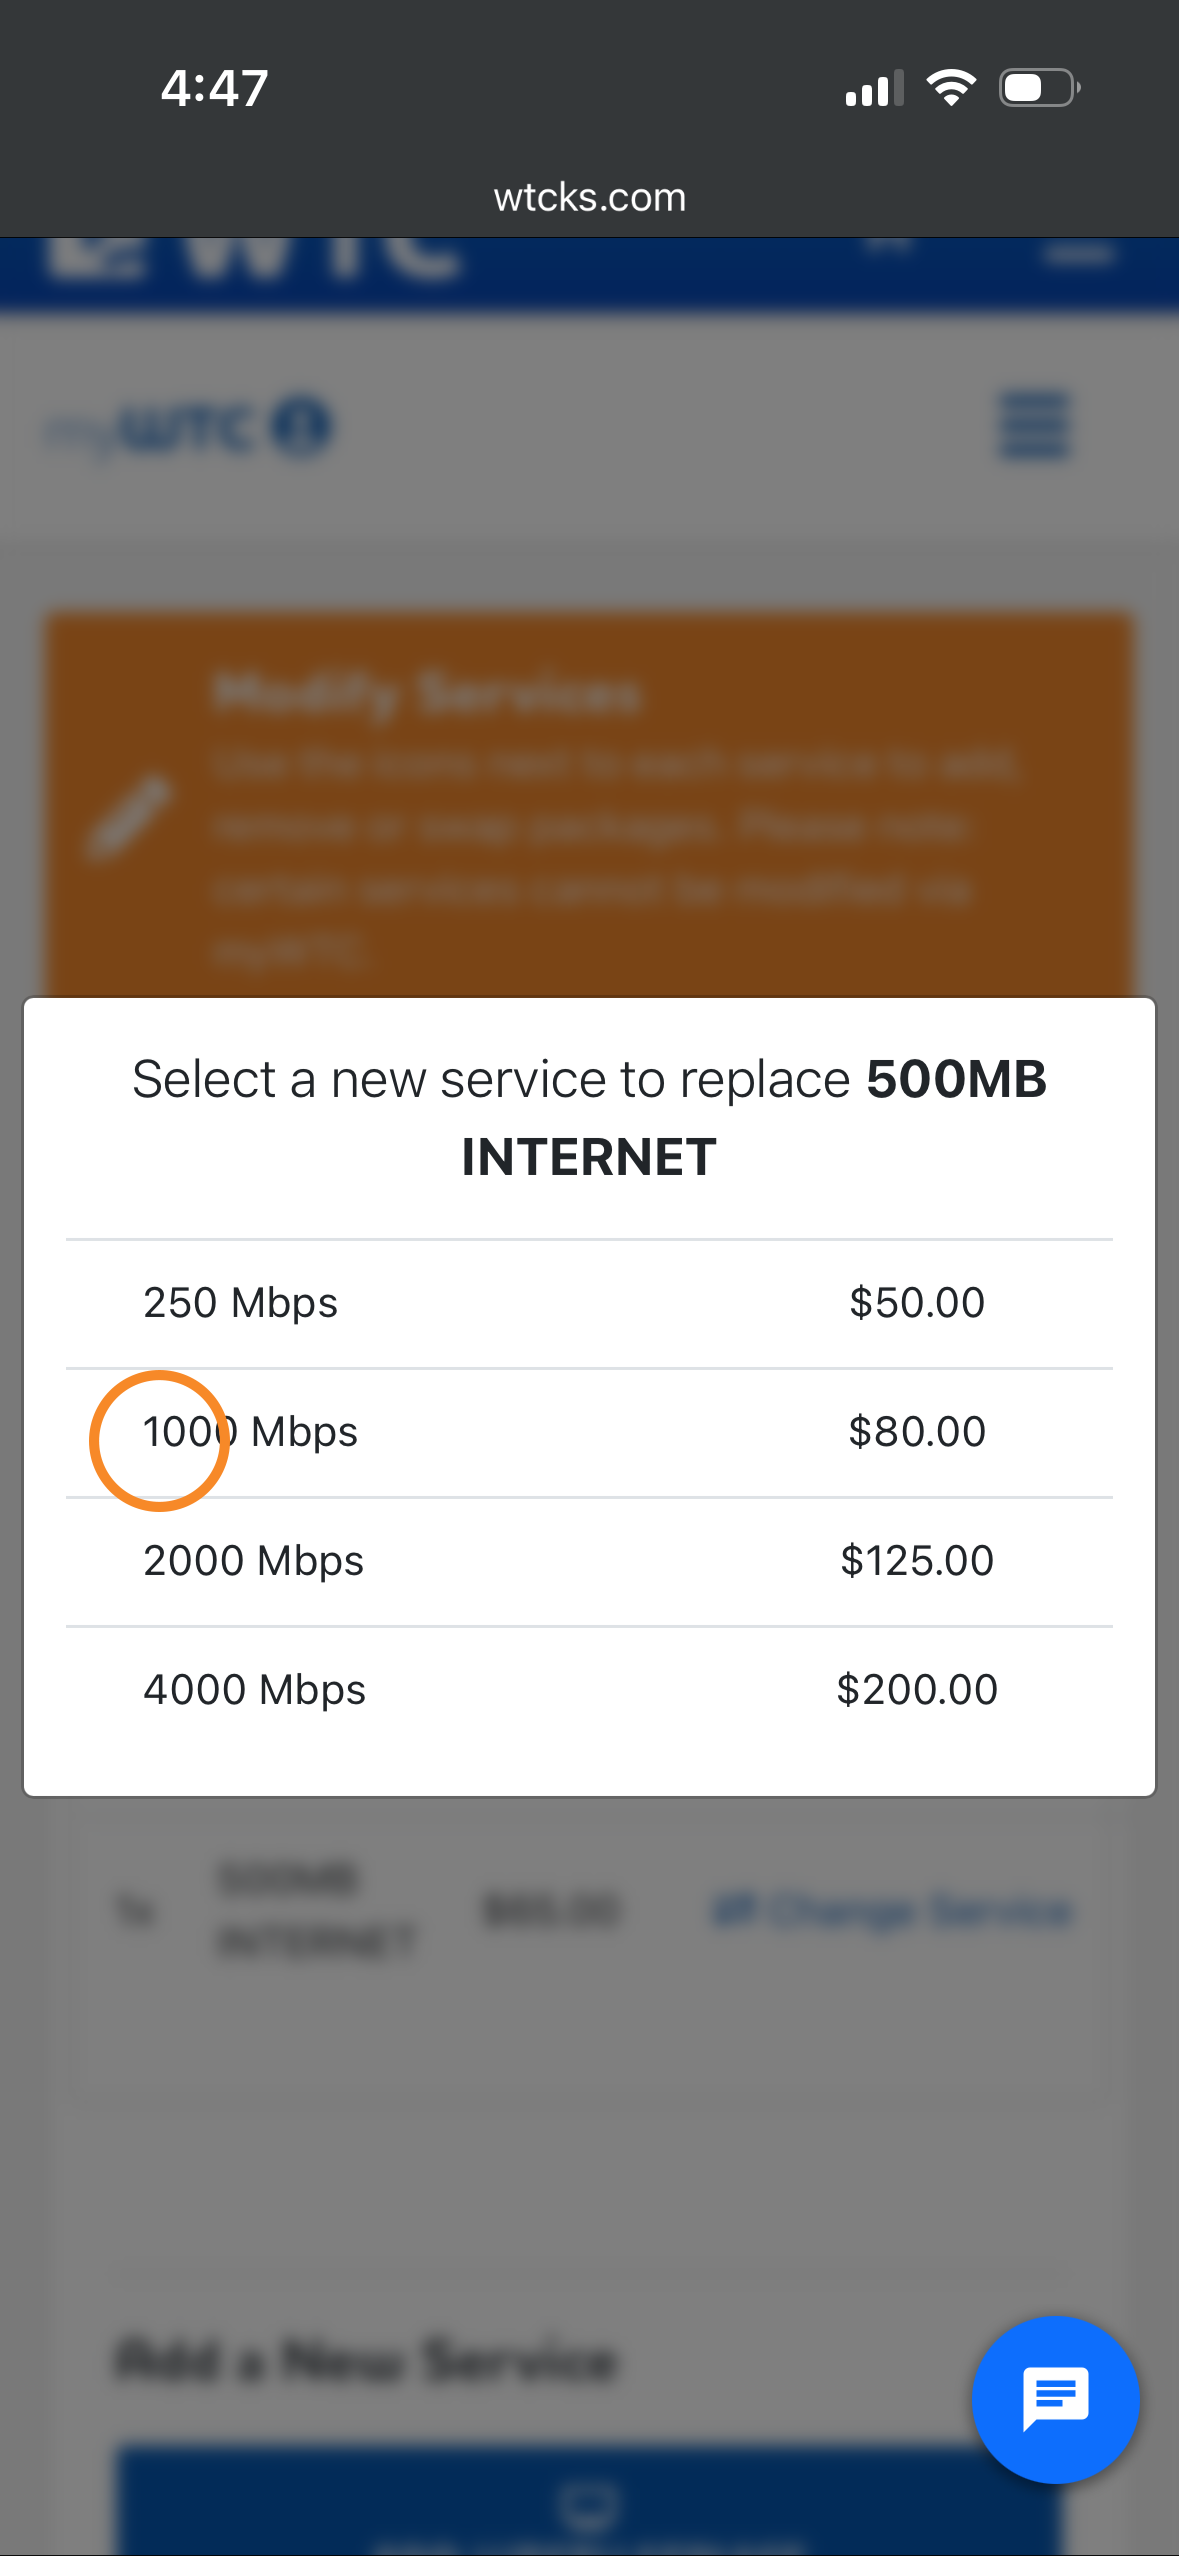Image resolution: width=1179 pixels, height=2556 pixels.
Task: Tap the wtcks.com address bar
Action: click(x=589, y=197)
